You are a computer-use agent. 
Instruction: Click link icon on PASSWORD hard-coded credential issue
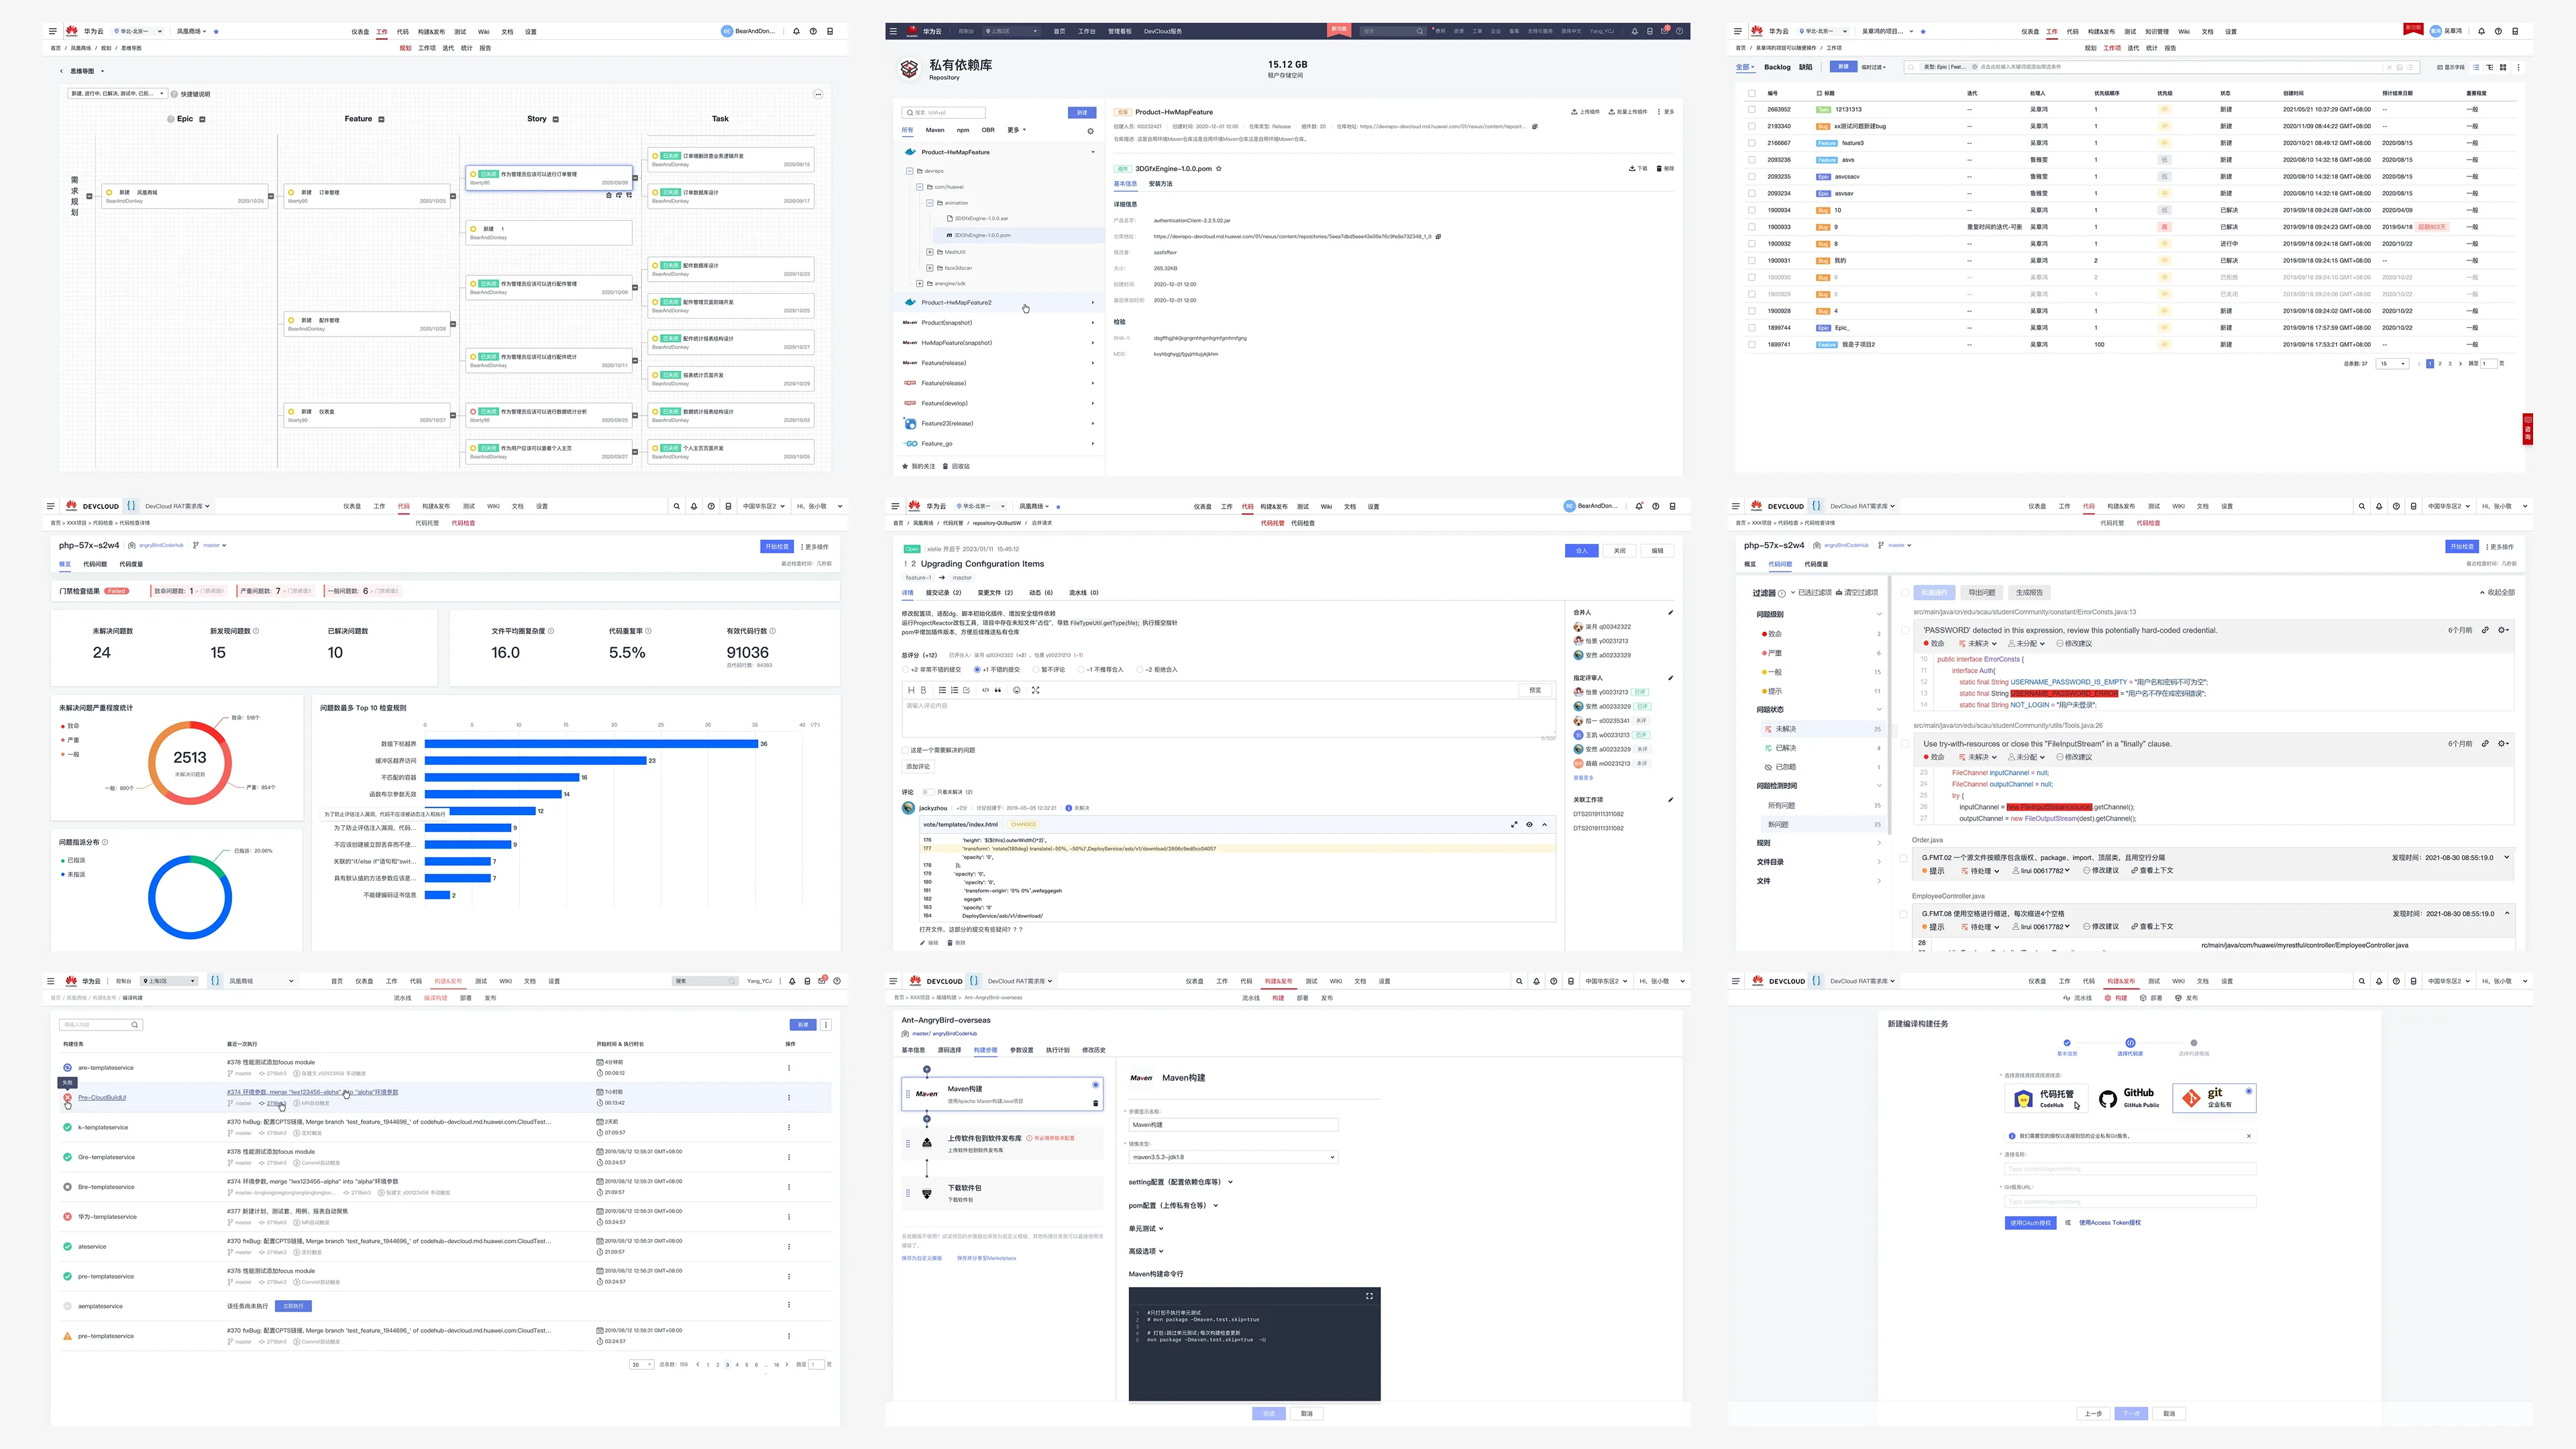pyautogui.click(x=2485, y=630)
